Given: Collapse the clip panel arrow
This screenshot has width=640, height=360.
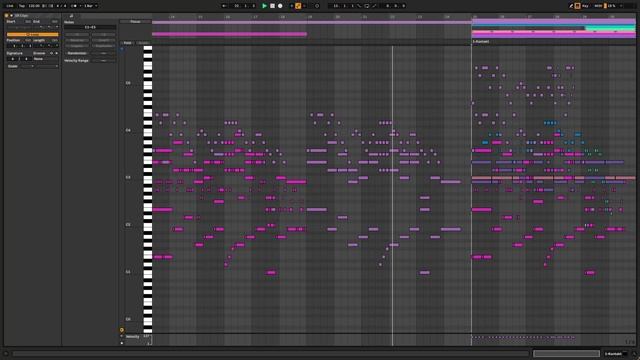Looking at the screenshot, I should [x=11, y=16].
